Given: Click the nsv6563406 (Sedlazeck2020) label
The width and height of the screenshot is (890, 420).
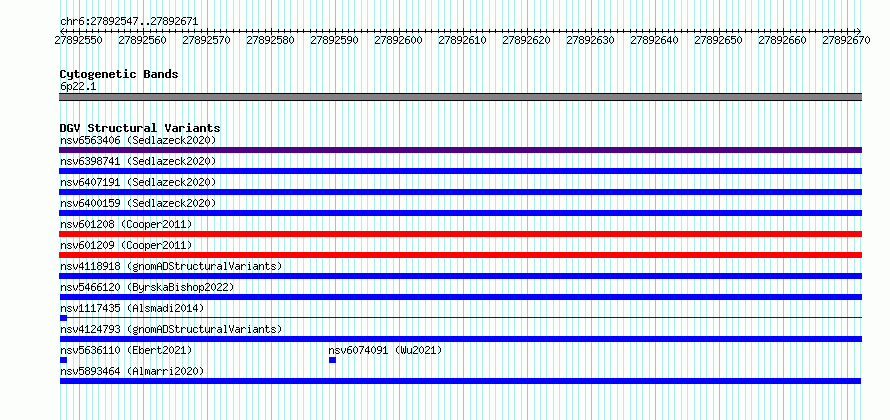Looking at the screenshot, I should 138,140.
